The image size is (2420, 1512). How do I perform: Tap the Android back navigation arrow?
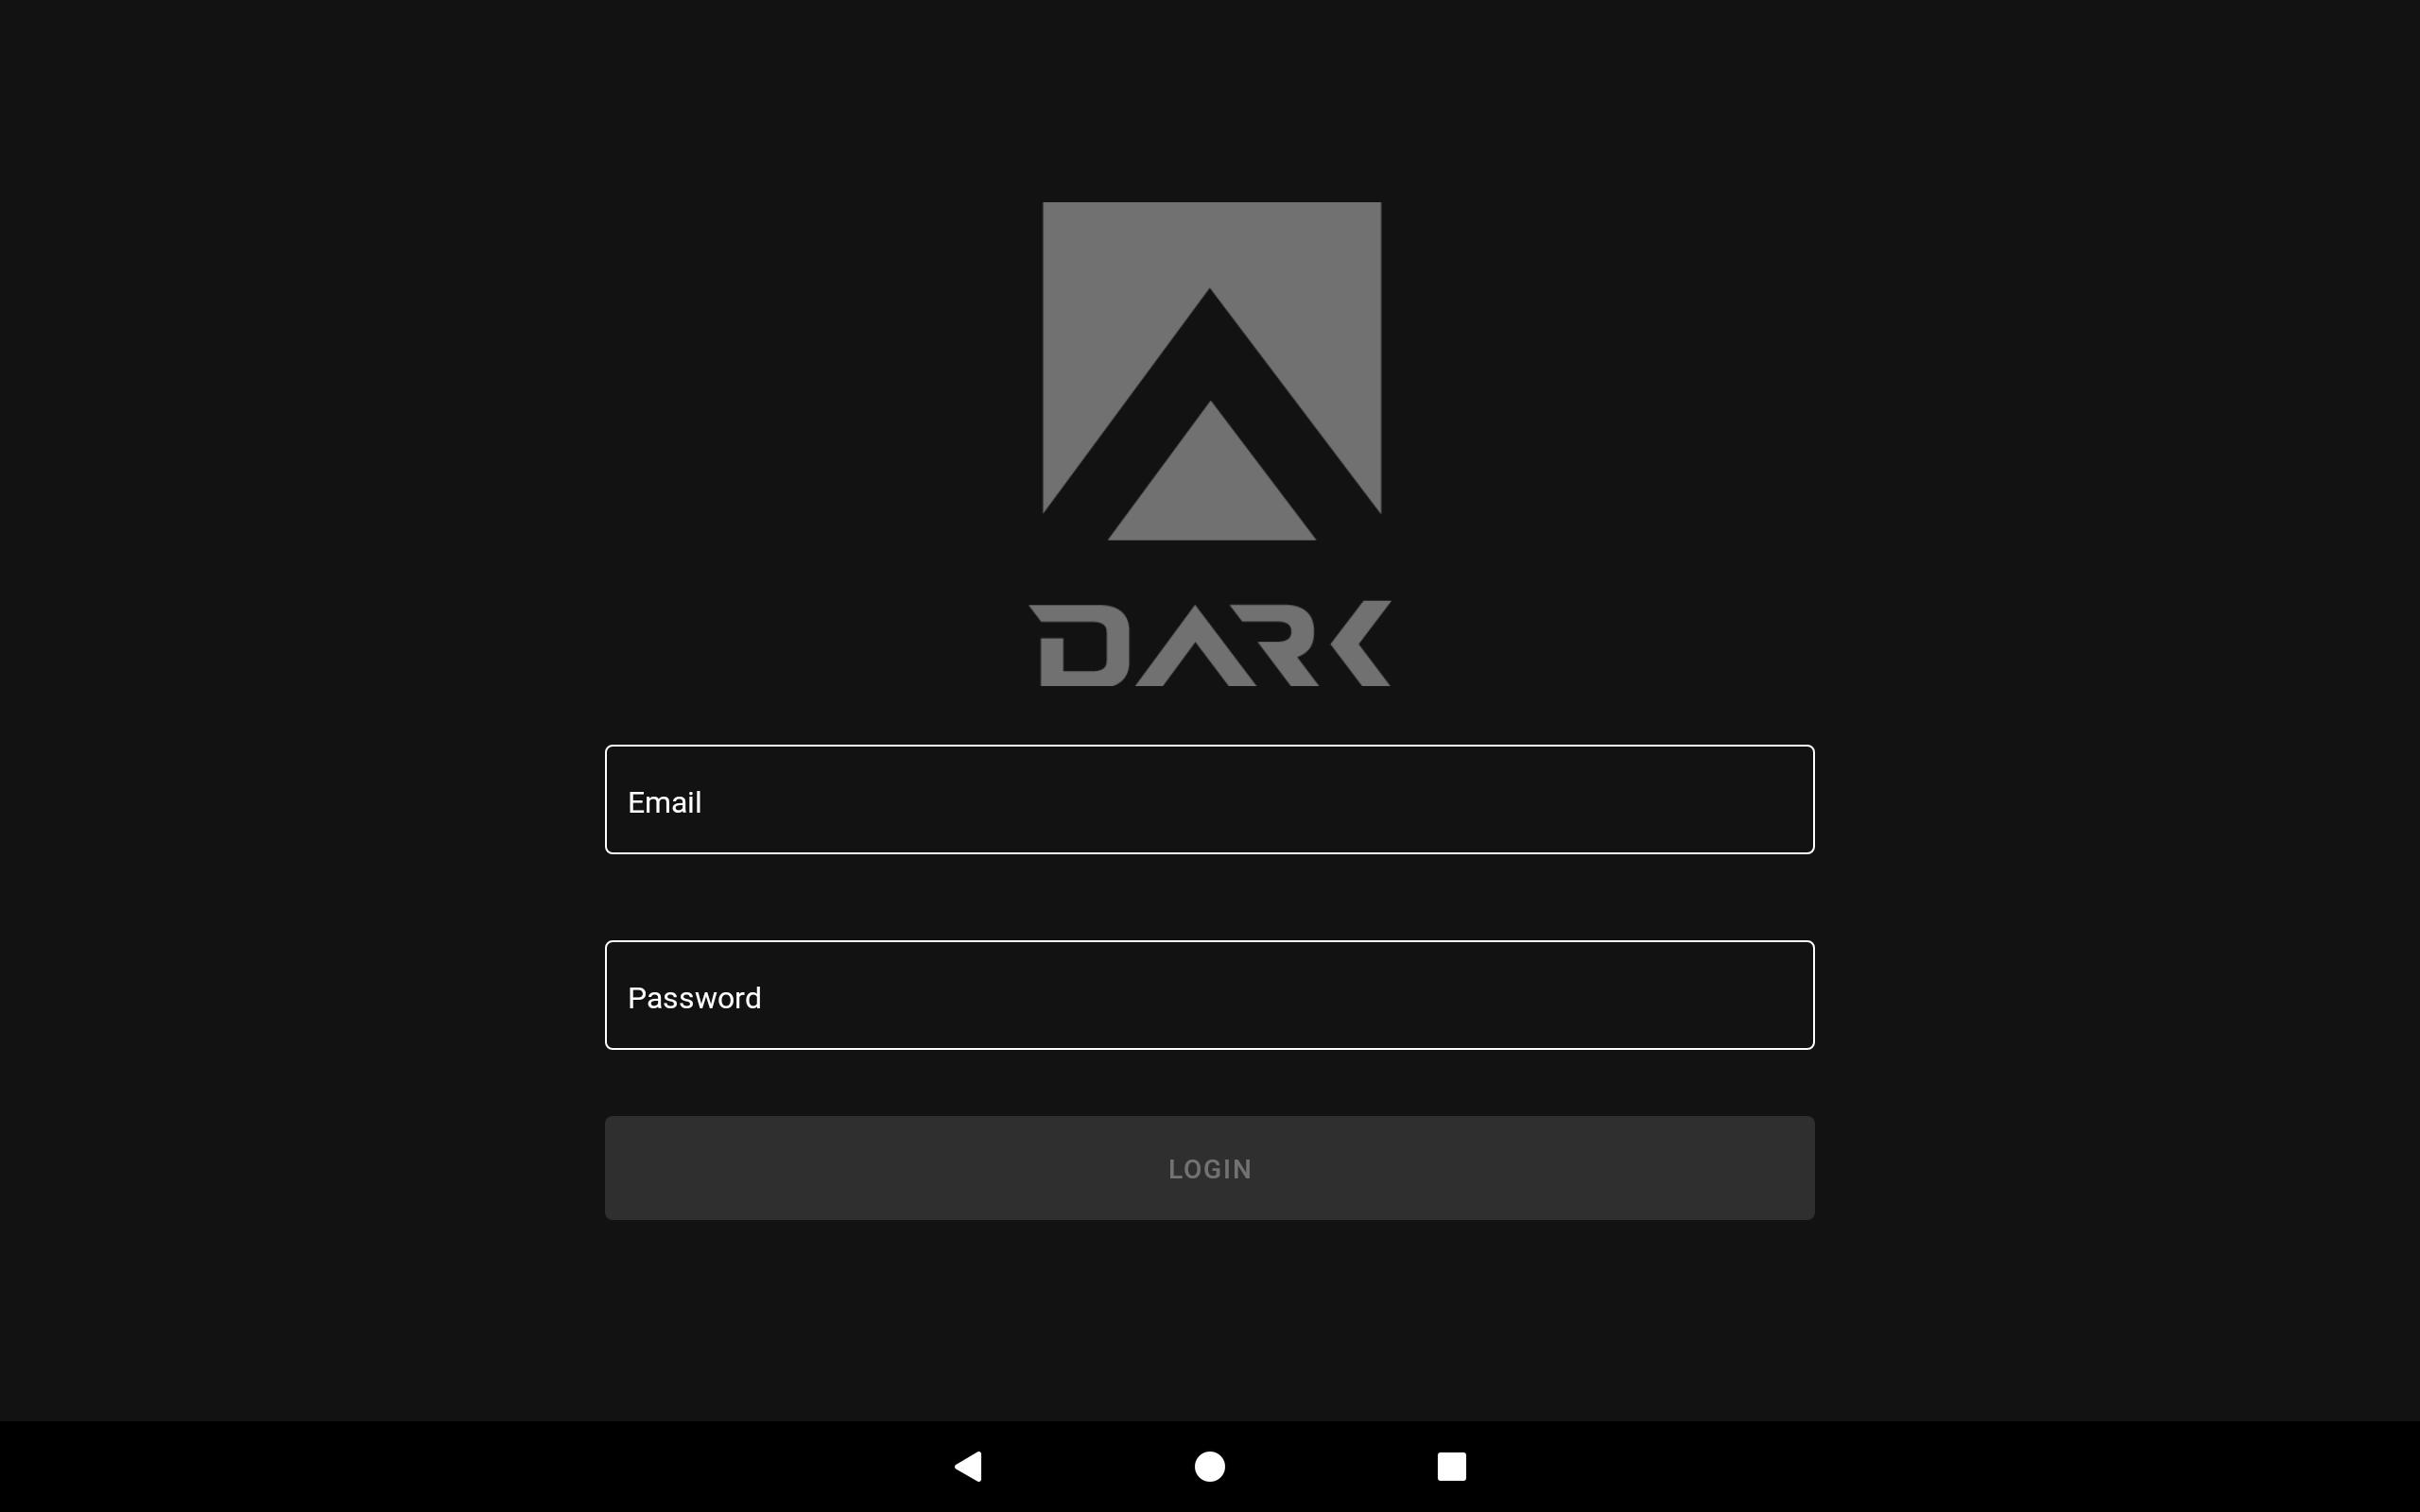click(968, 1466)
